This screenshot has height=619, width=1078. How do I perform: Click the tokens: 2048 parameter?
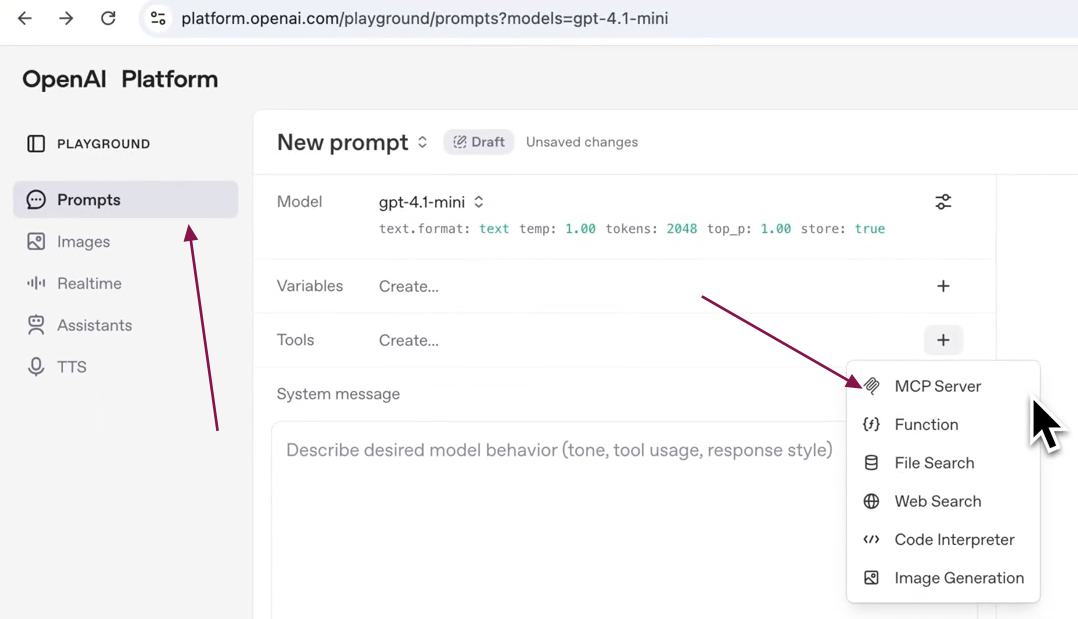click(x=651, y=229)
